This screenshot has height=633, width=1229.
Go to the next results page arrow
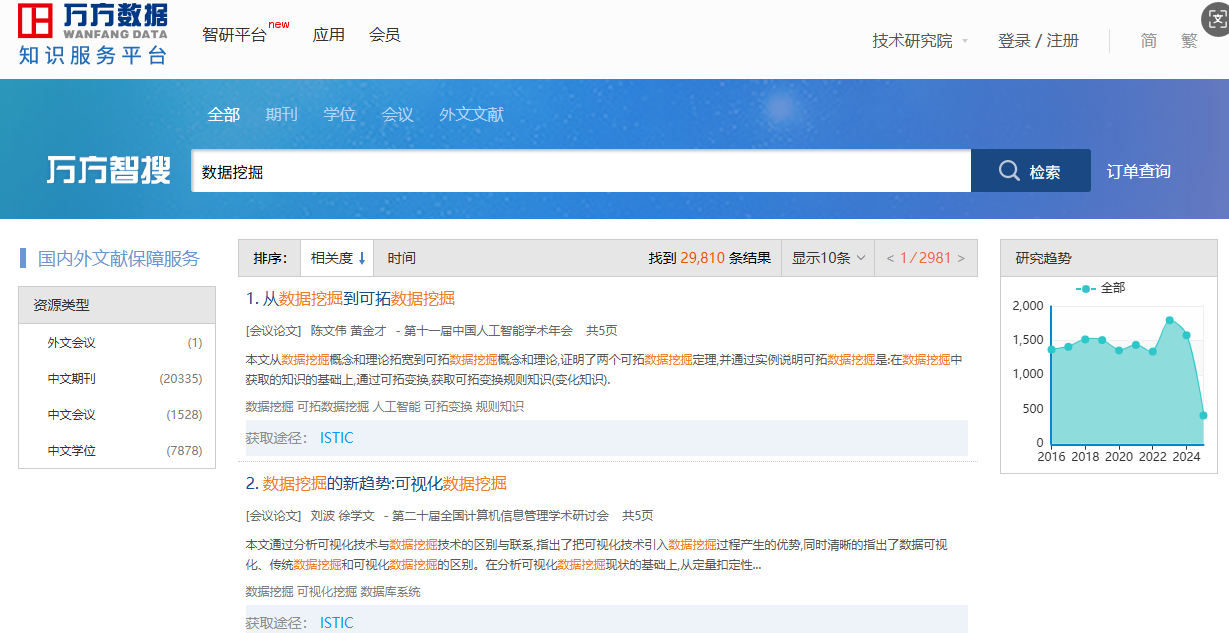click(x=961, y=258)
